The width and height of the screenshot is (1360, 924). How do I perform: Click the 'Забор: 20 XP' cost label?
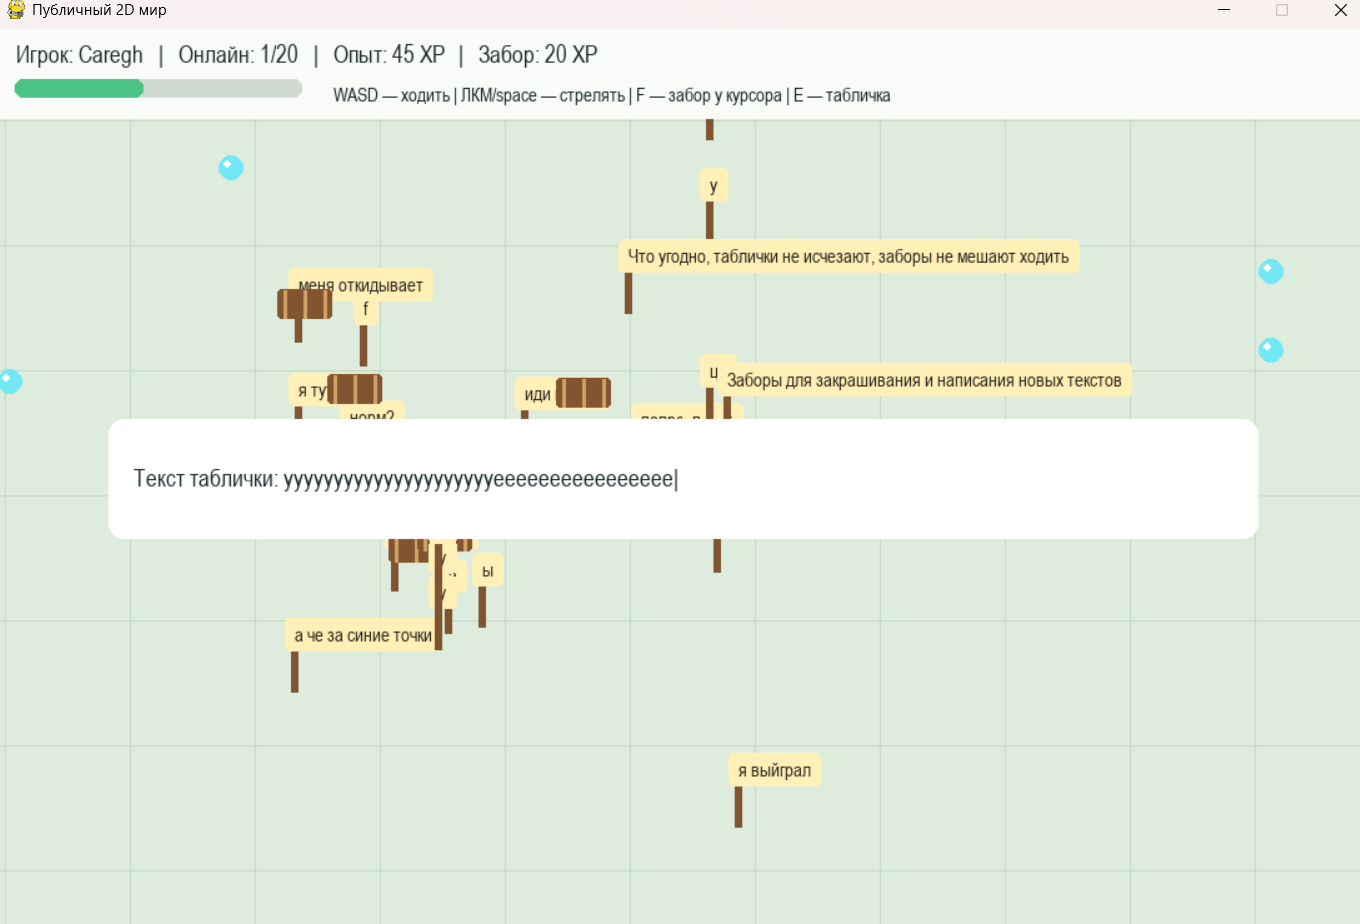tap(538, 55)
